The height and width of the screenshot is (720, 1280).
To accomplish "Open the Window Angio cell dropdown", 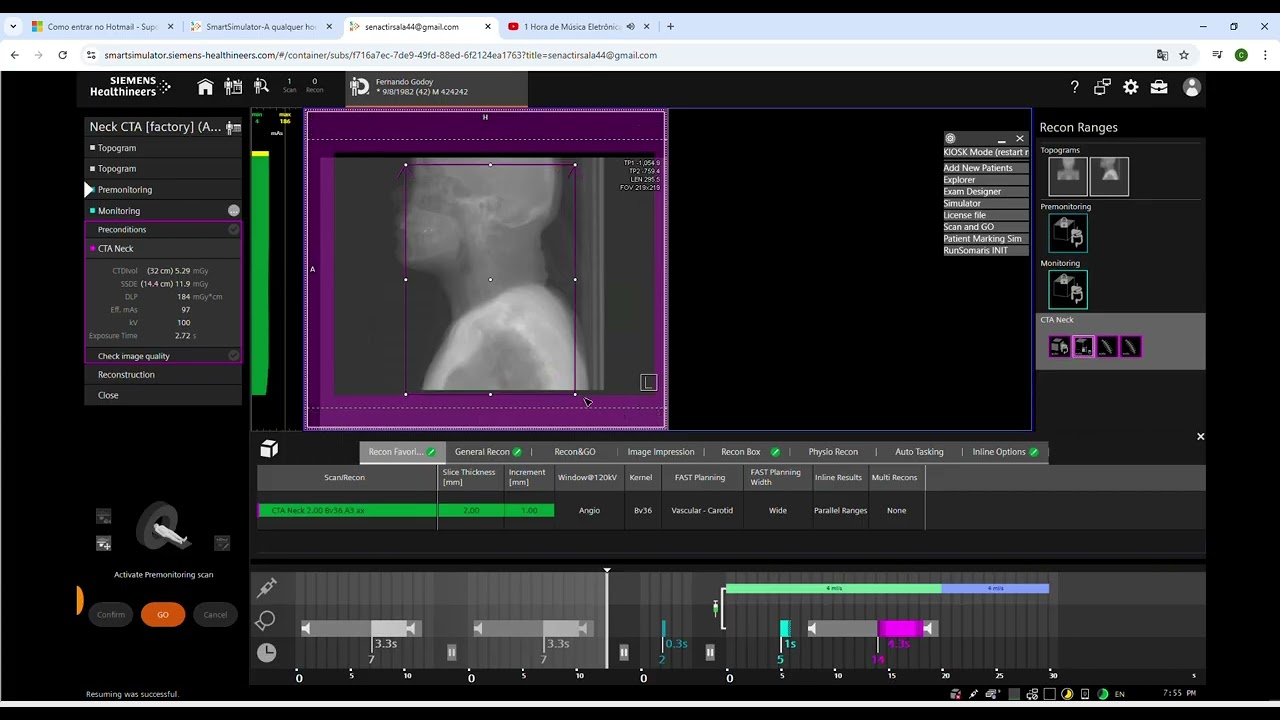I will click(590, 510).
